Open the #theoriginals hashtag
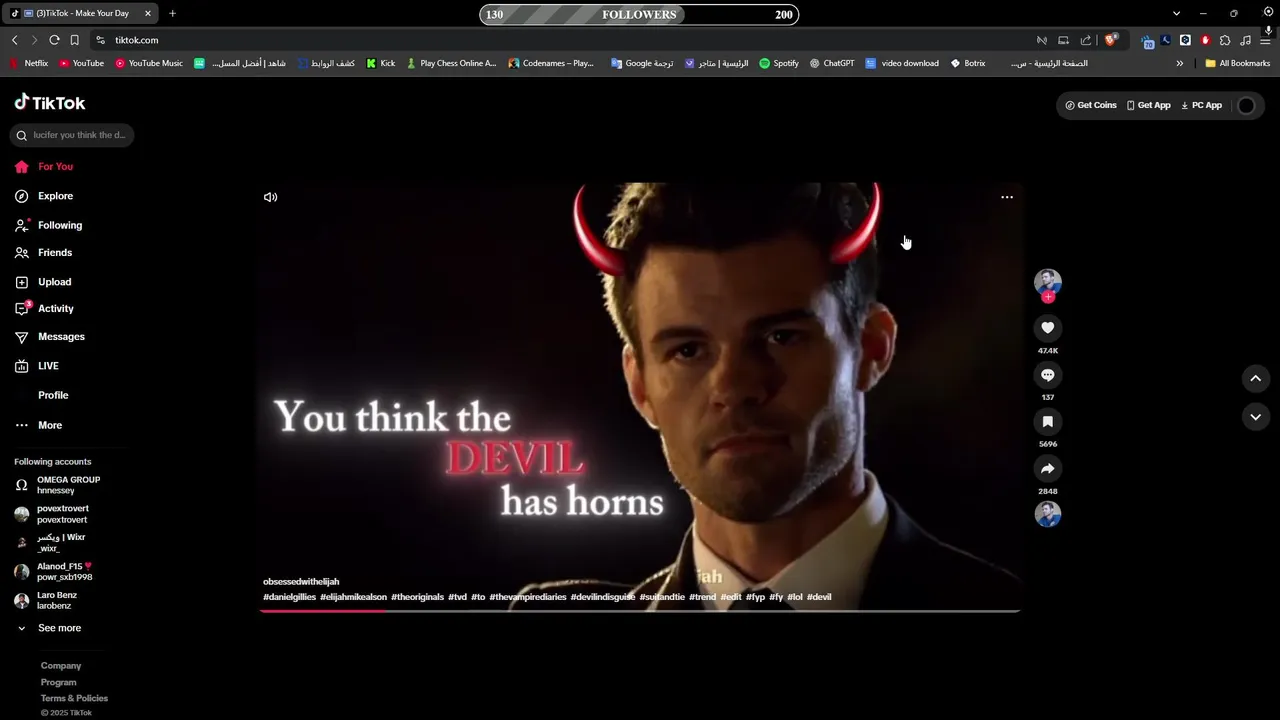Image resolution: width=1280 pixels, height=720 pixels. [417, 597]
